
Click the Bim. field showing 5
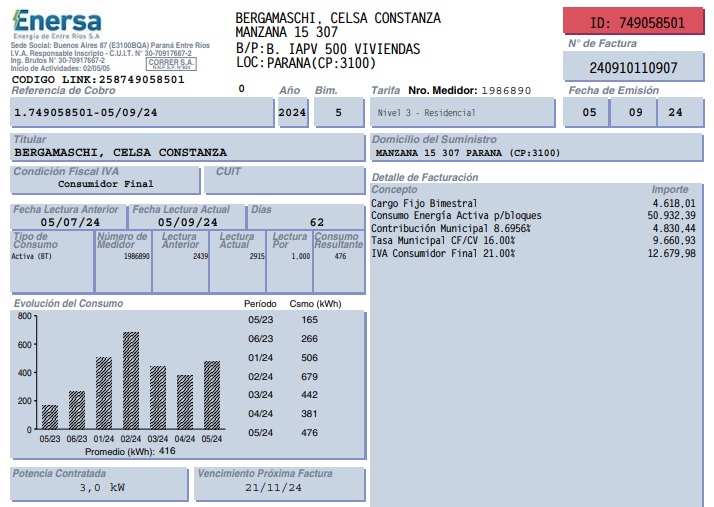click(337, 113)
